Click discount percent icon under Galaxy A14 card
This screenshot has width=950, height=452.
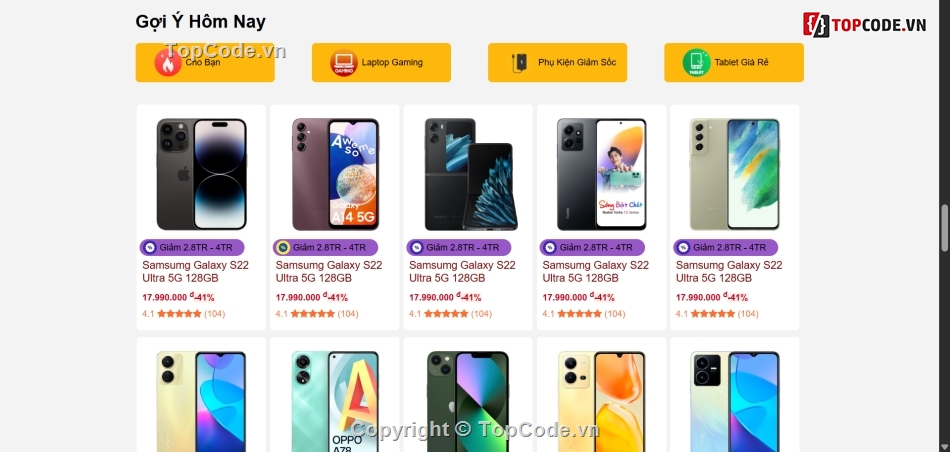click(x=283, y=247)
